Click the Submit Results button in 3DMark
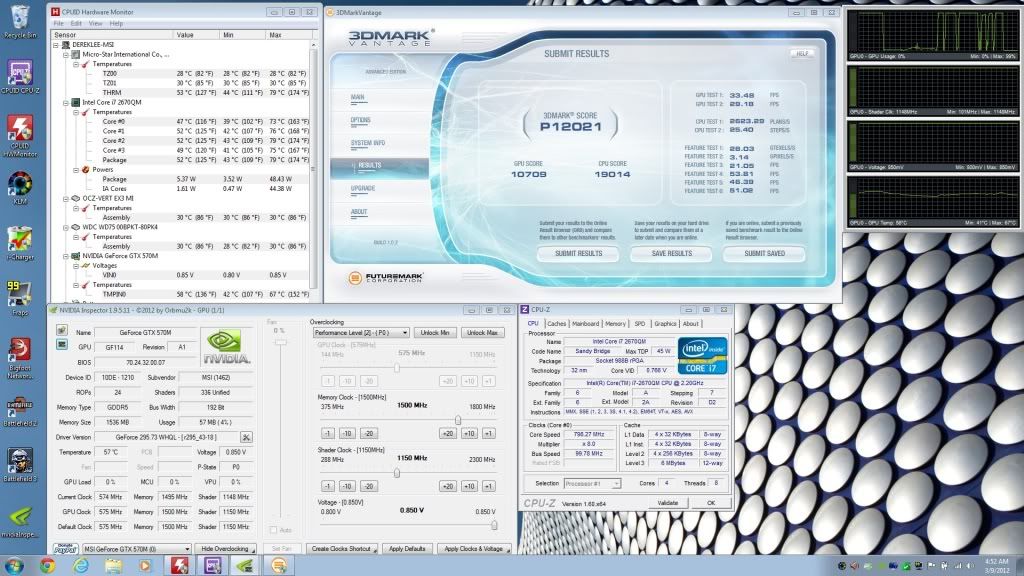Screen dimensions: 1024x576 click(578, 253)
